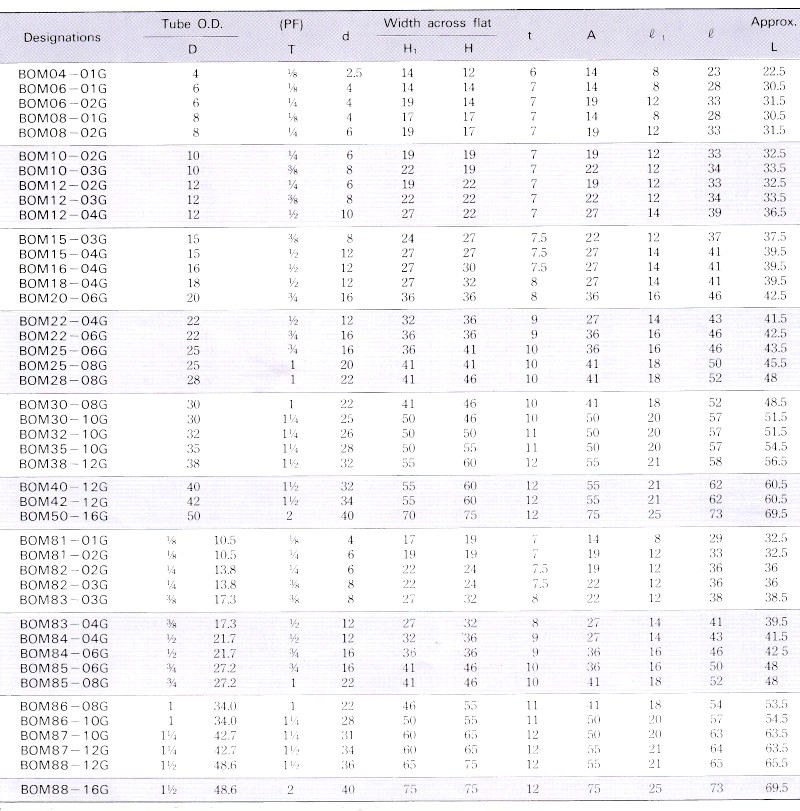Select the Approx. column header
The image size is (800, 811).
pos(774,22)
